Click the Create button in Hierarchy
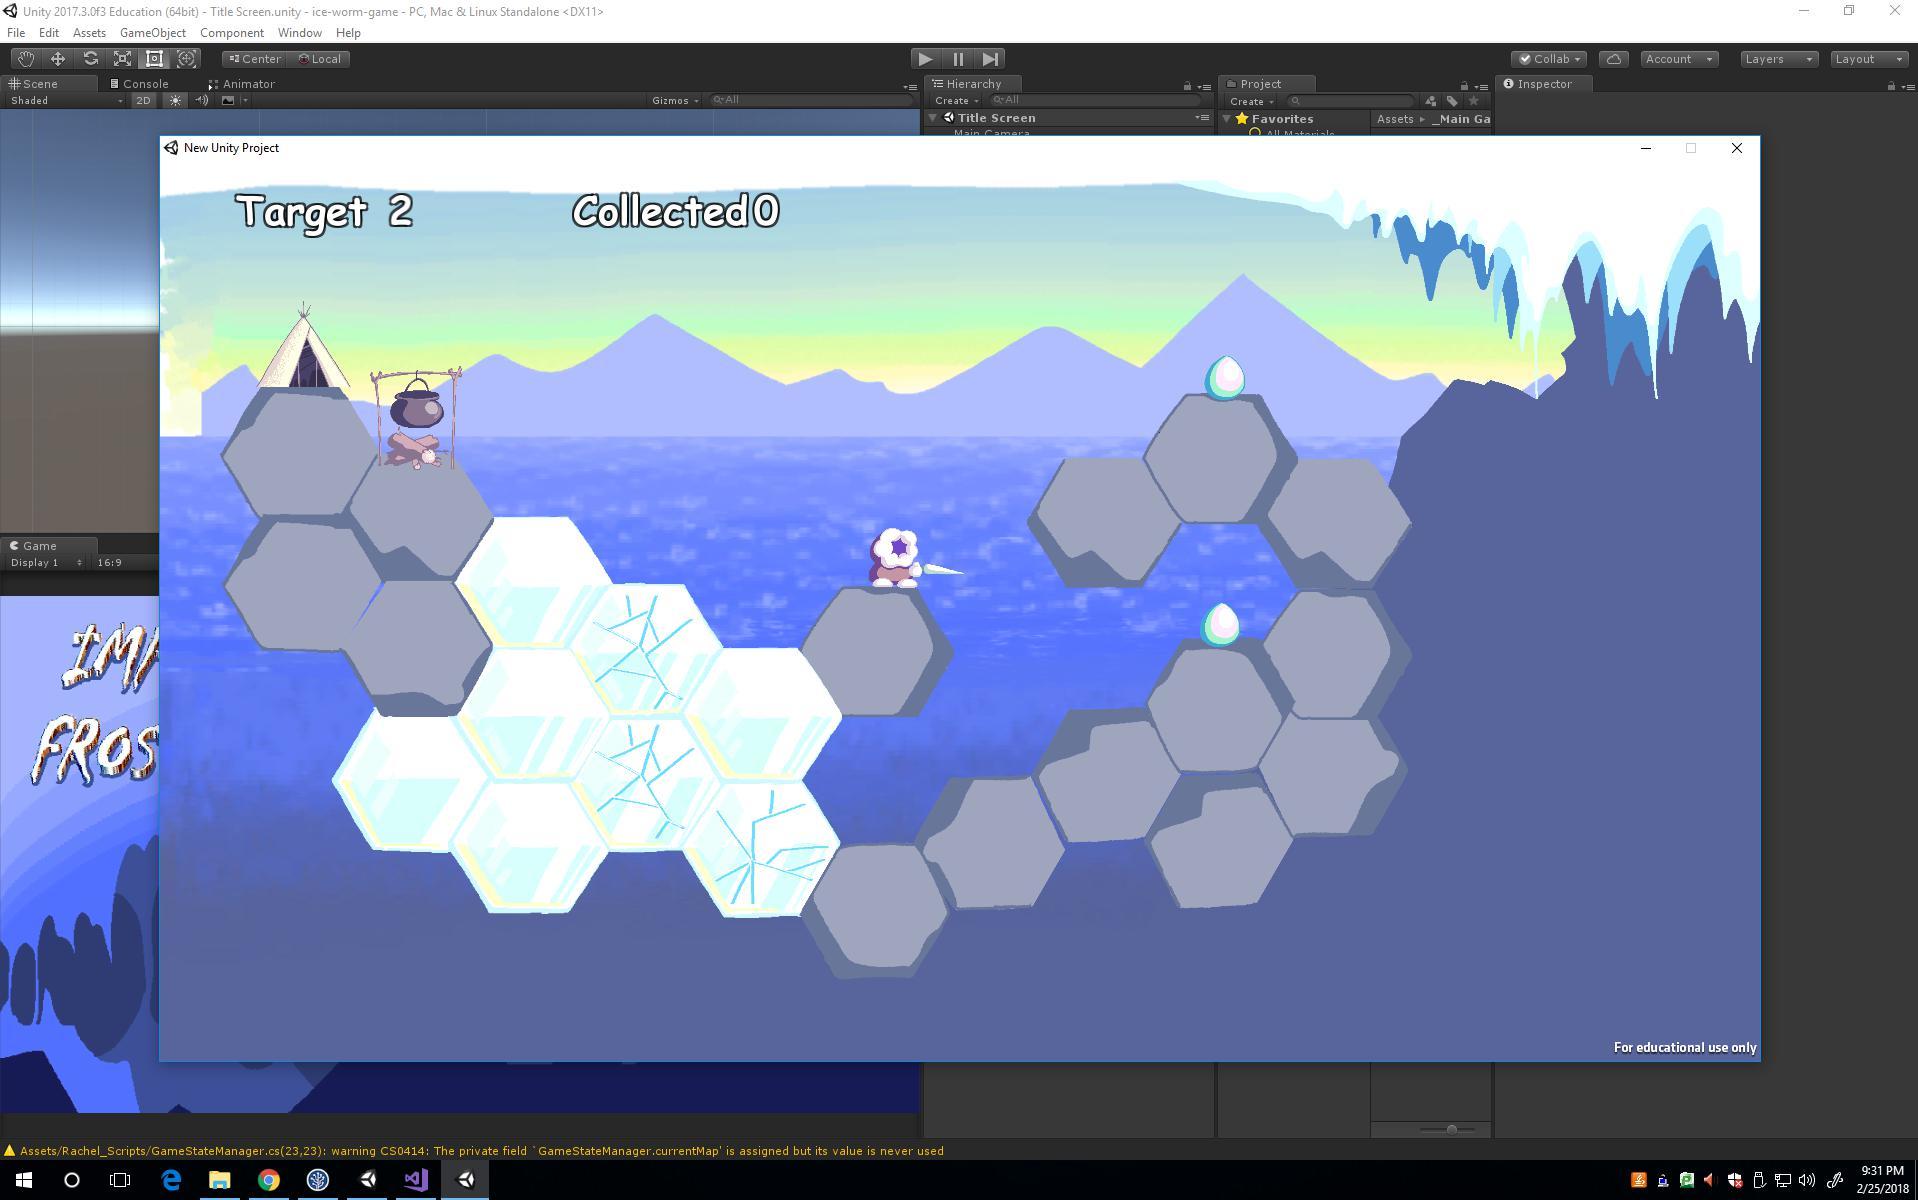The width and height of the screenshot is (1918, 1200). coord(955,101)
